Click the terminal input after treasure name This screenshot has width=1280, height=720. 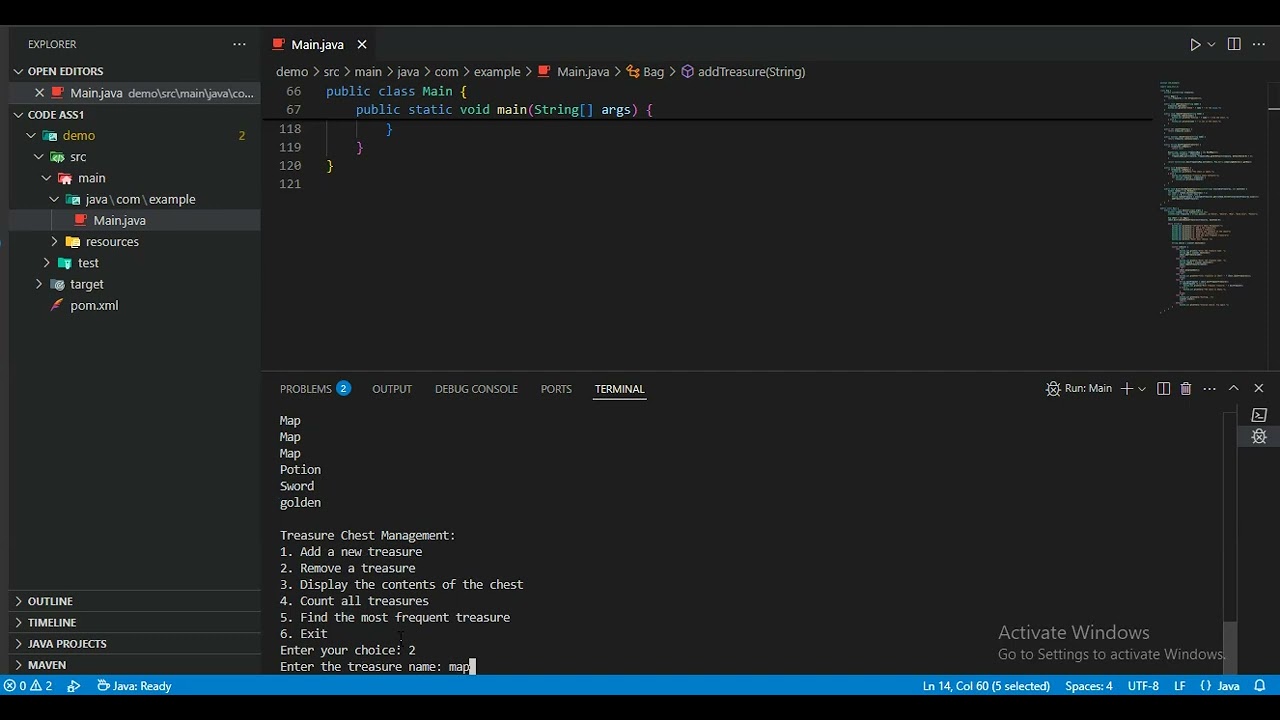point(473,666)
